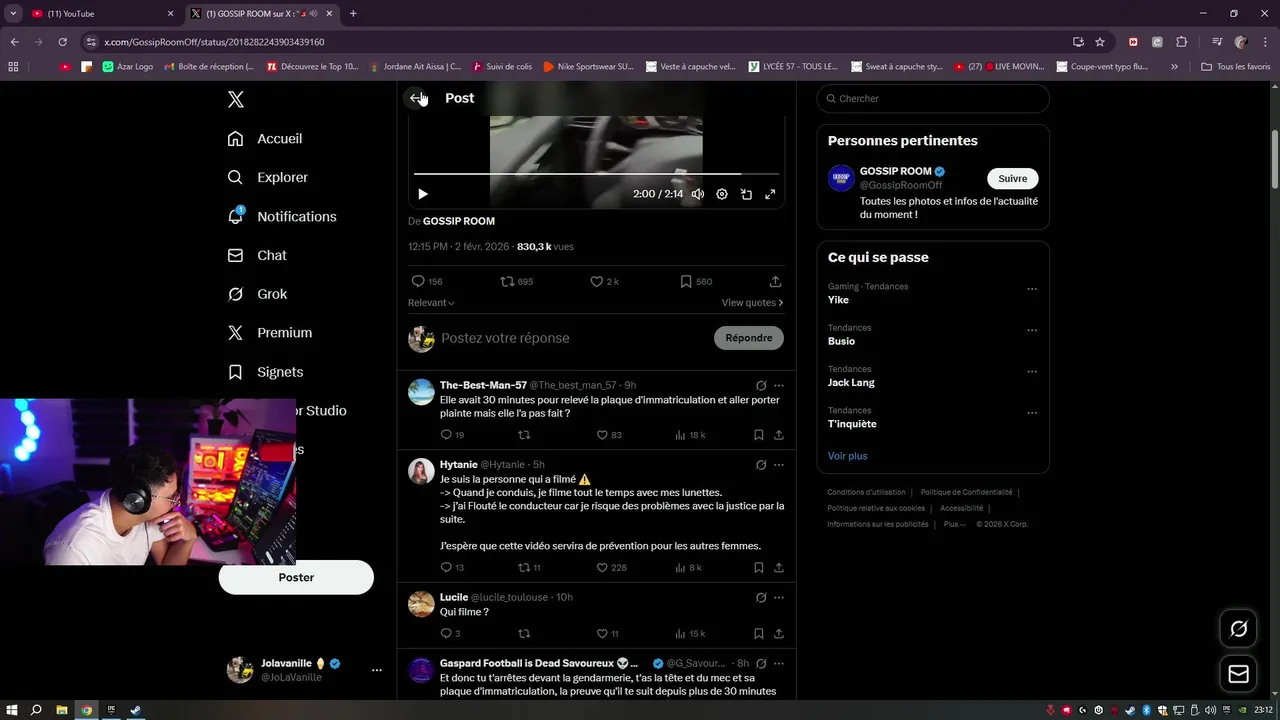Open more options for Busio trend
Screen dimensions: 1280x720
[x=1032, y=330]
